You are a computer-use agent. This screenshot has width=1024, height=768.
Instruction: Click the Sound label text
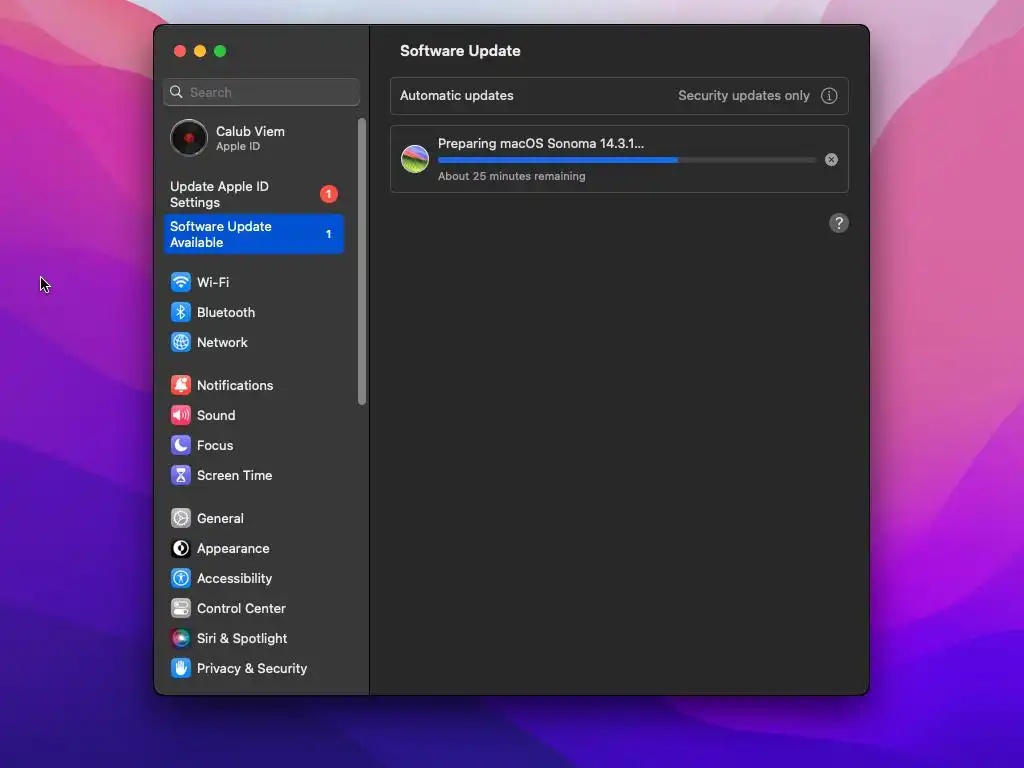tap(216, 416)
